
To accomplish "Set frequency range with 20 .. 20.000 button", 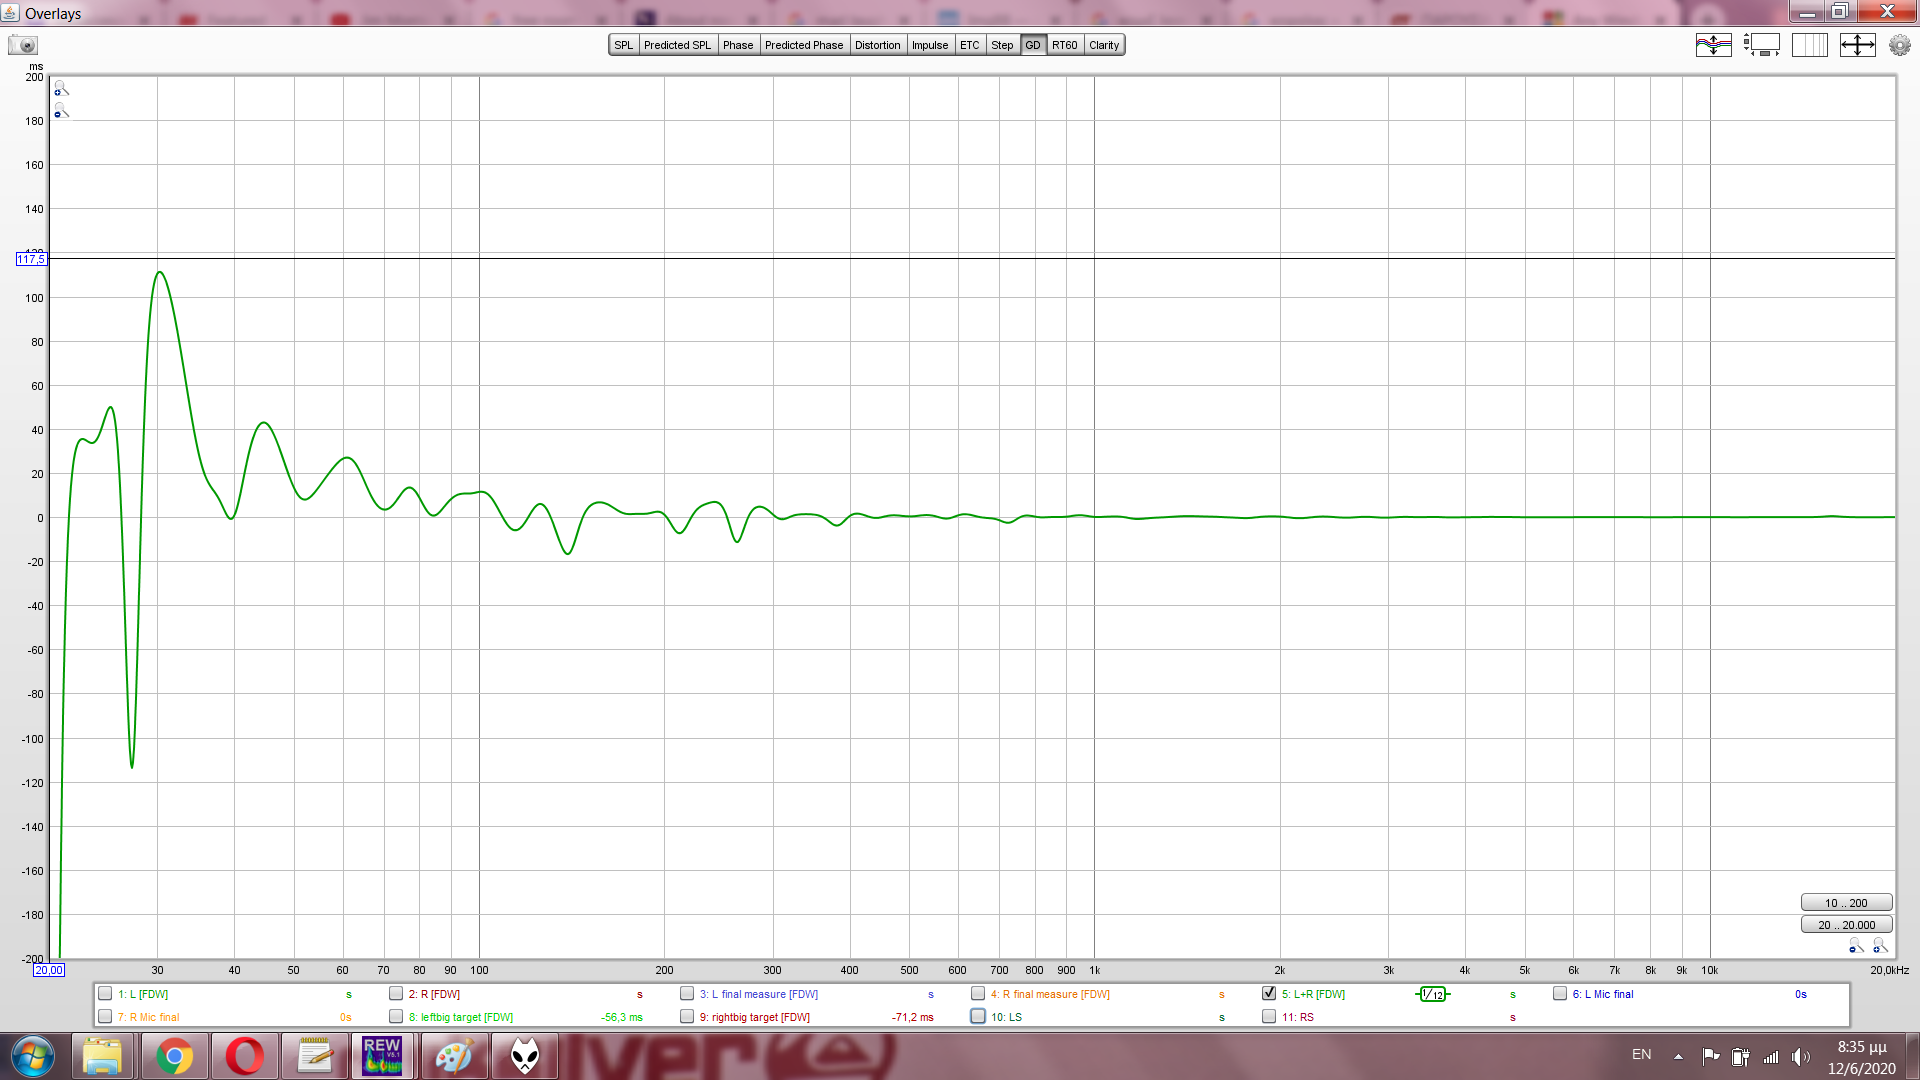I will click(x=1846, y=925).
